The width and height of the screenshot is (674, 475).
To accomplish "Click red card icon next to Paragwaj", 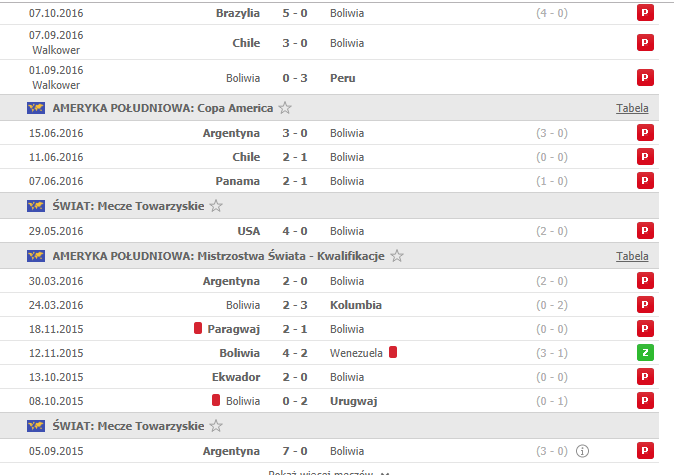I will (x=198, y=328).
